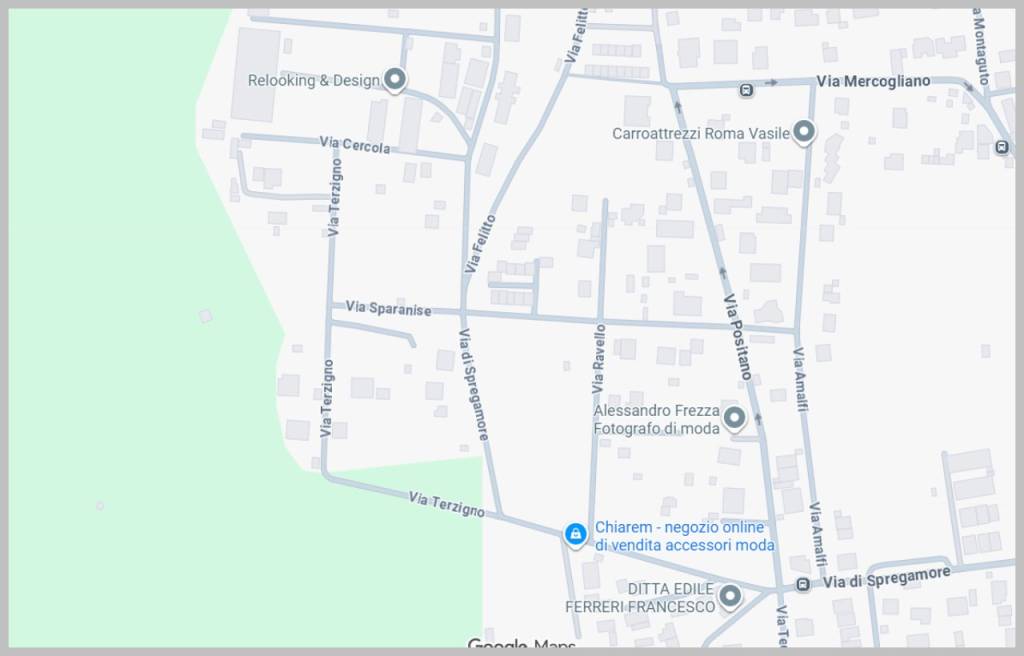Image resolution: width=1024 pixels, height=656 pixels.
Task: Open Chiarem negozio online label link
Action: [x=684, y=536]
